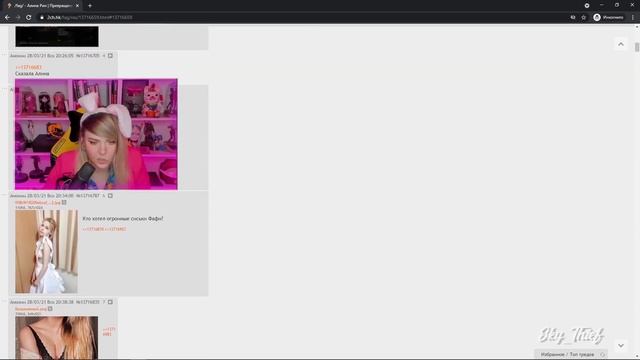Screen dimensions: 640x360
Task: Go back with the browser back arrow
Action: (7, 18)
